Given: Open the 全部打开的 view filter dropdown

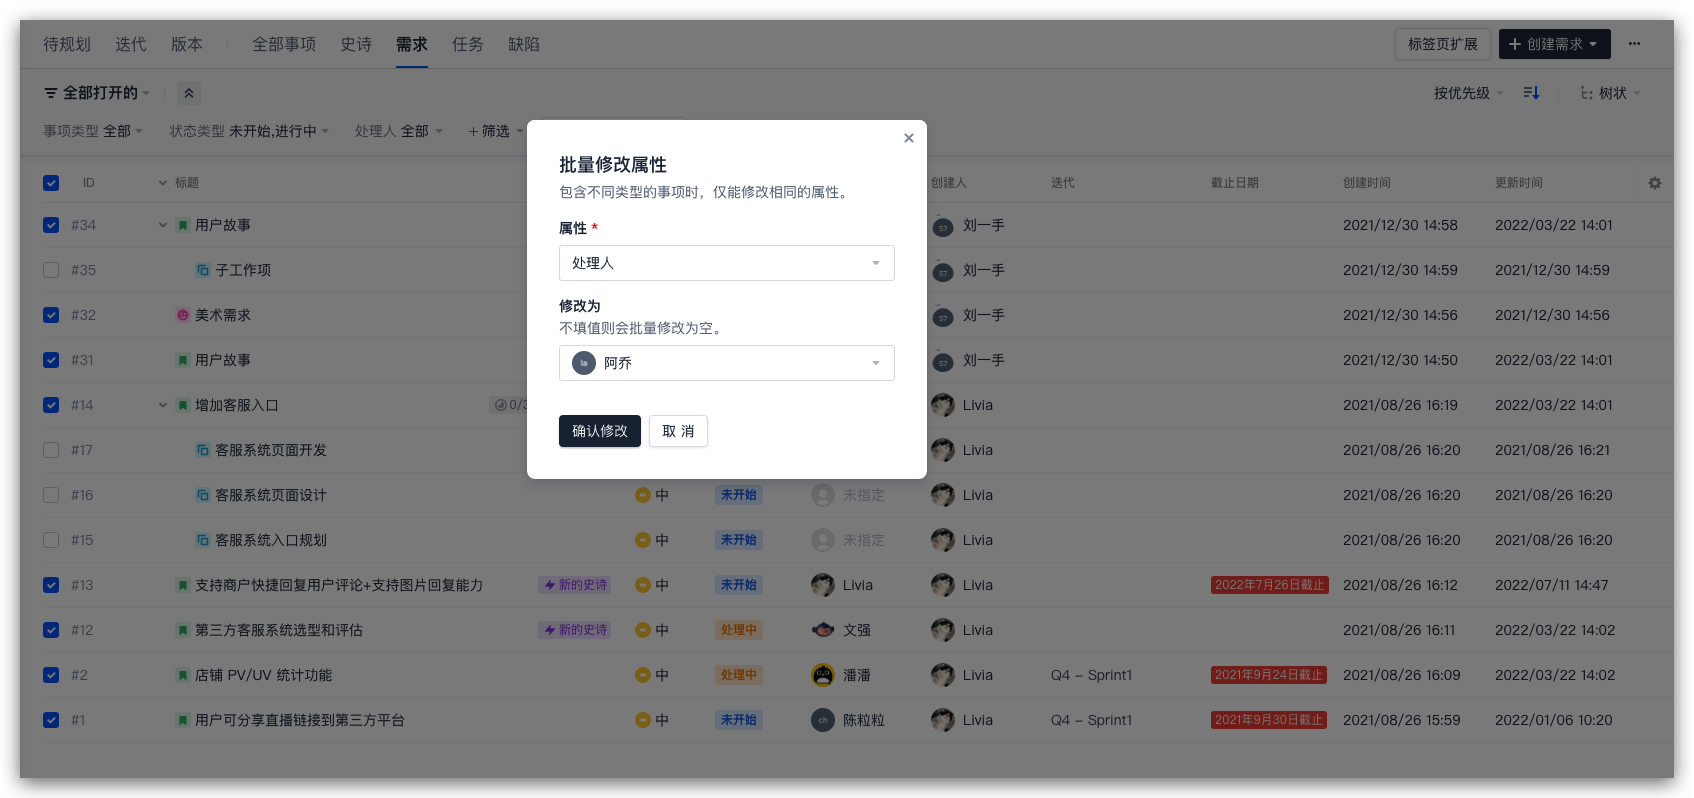Looking at the screenshot, I should pos(96,93).
